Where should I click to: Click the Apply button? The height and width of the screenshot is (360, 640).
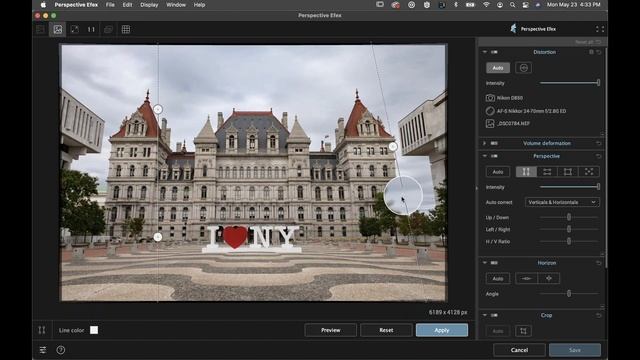click(x=442, y=330)
